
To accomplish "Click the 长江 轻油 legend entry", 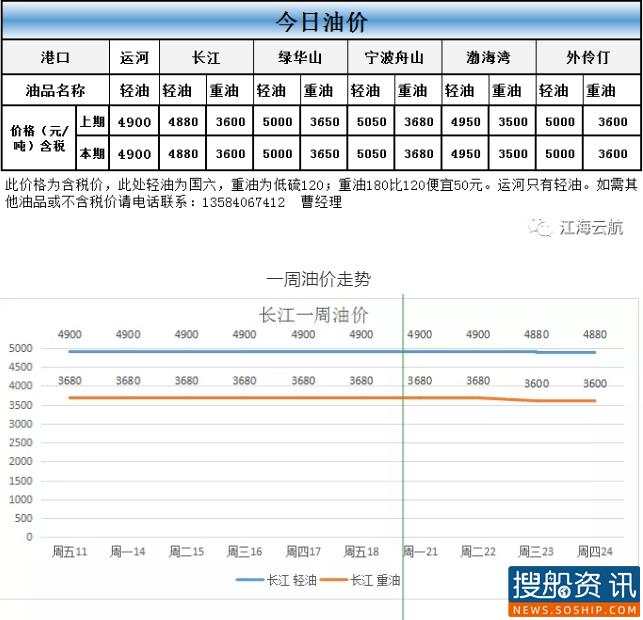I will [x=276, y=580].
